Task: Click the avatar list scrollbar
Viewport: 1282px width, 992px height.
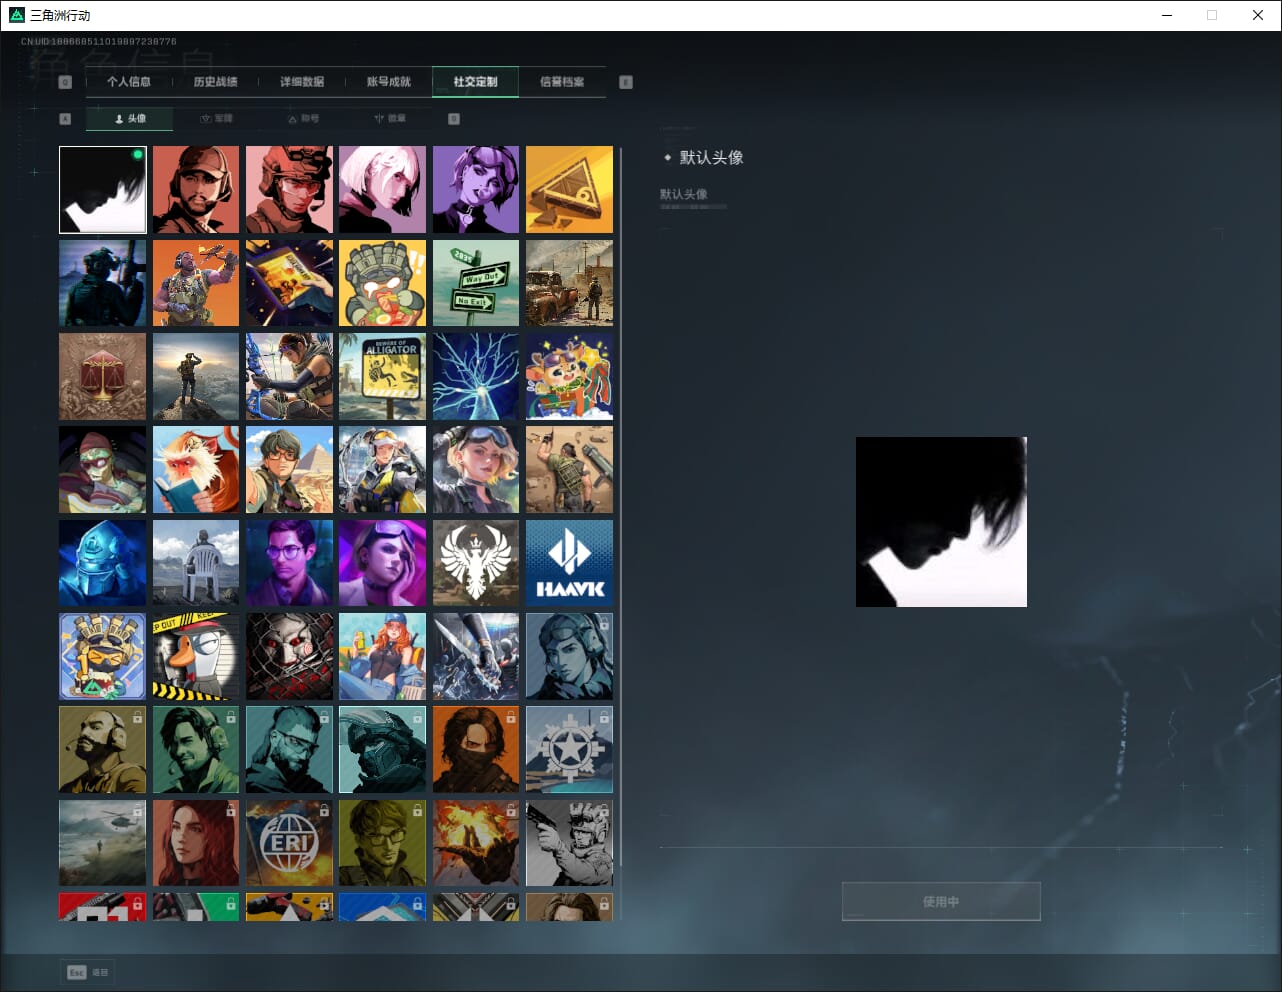Action: (621, 500)
